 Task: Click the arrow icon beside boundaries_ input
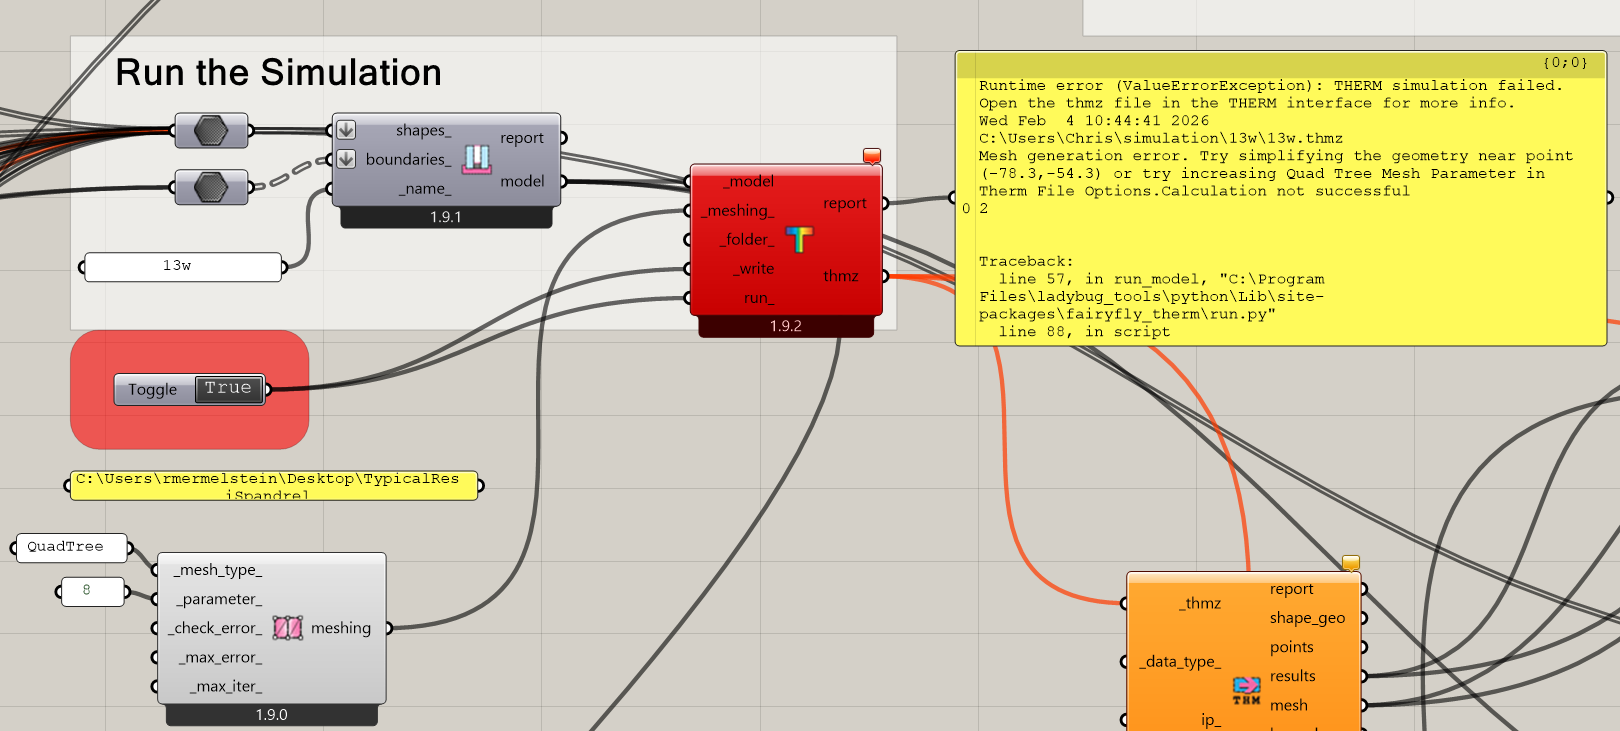click(346, 159)
